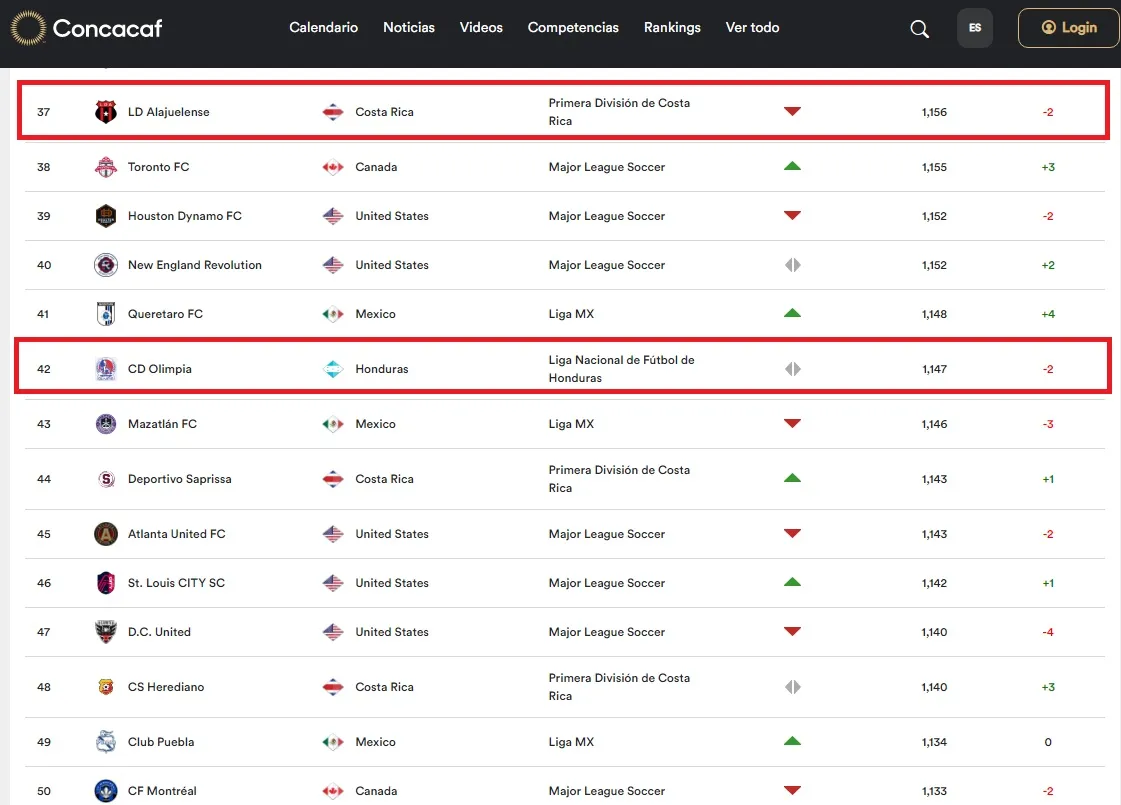Click the Mexico flag beside Queretaro FC
The width and height of the screenshot is (1121, 805).
[x=333, y=313]
